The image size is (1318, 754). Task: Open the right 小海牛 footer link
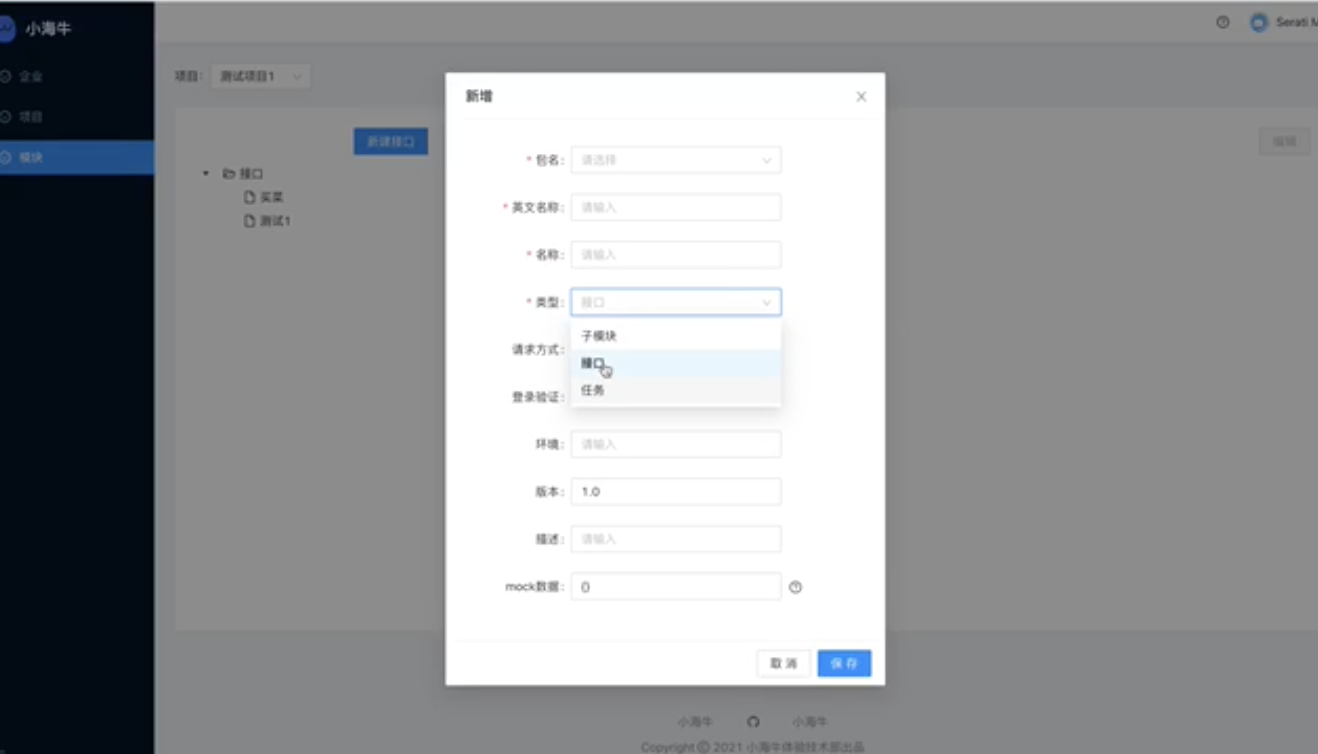[810, 721]
